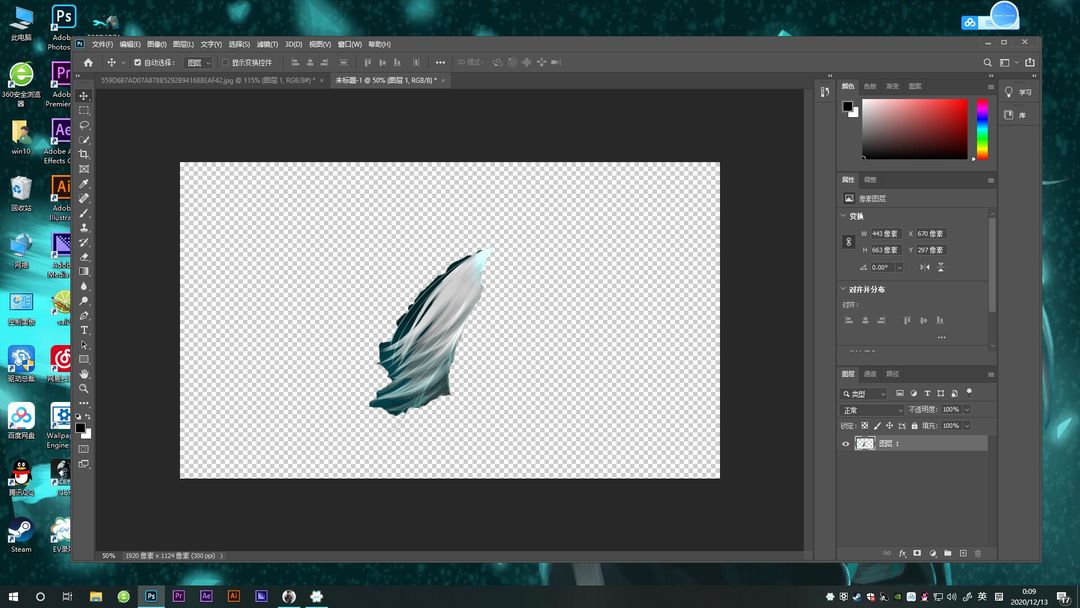Select the Lasso tool
The image size is (1080, 608).
(x=84, y=125)
